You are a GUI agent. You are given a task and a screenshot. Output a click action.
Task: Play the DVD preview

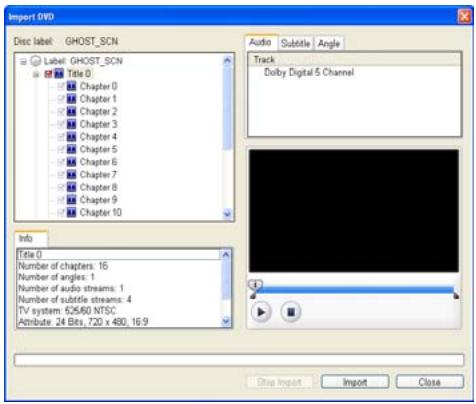click(x=261, y=312)
